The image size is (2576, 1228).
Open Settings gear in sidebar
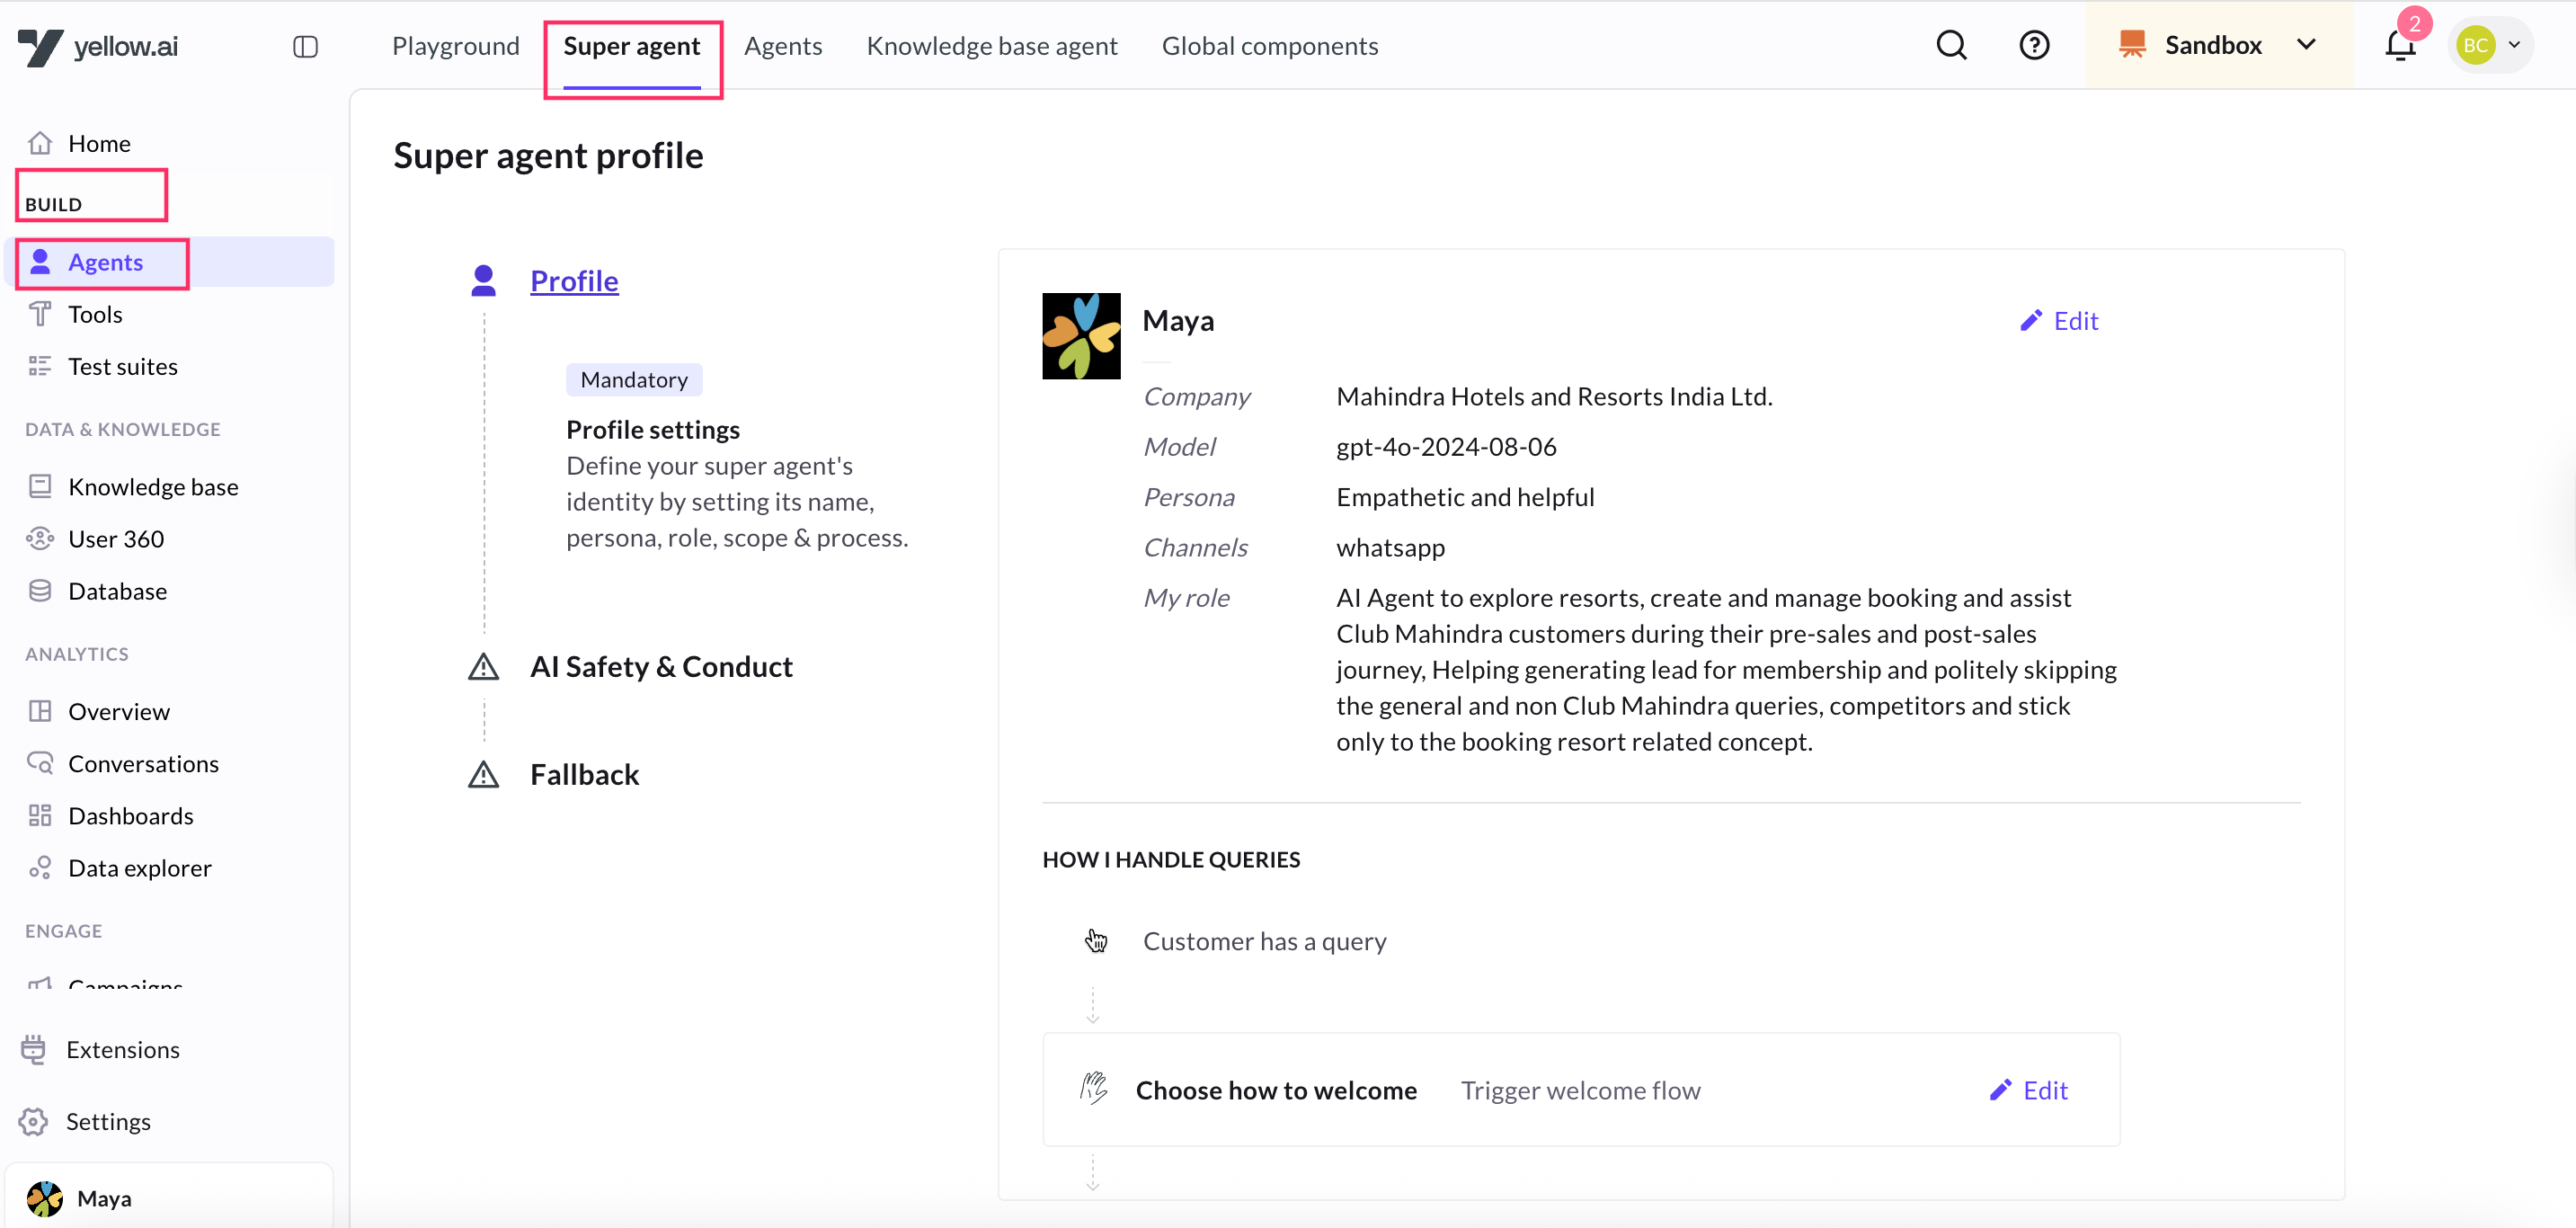click(107, 1121)
